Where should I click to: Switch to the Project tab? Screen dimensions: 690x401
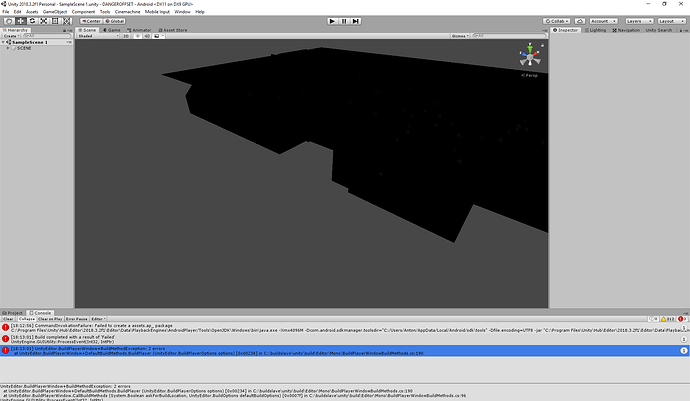click(x=13, y=313)
